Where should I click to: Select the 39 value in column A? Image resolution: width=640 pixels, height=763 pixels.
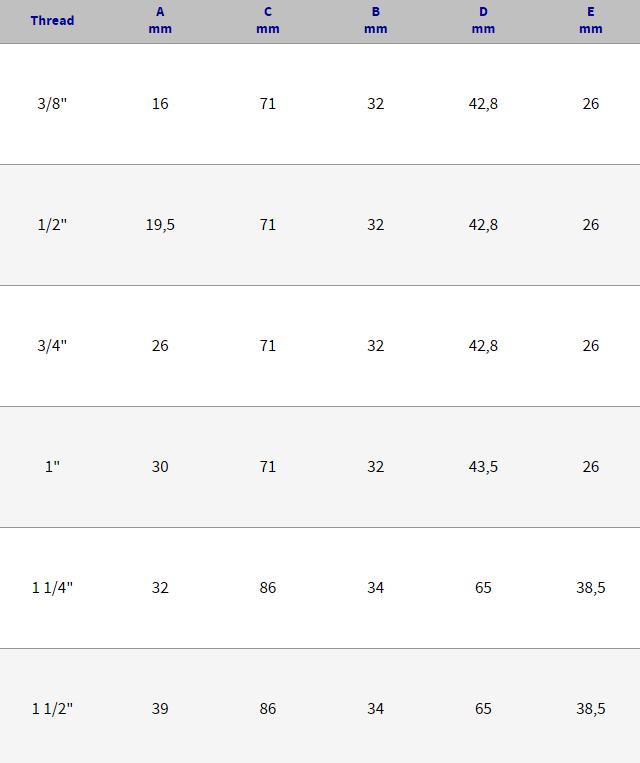pos(160,709)
